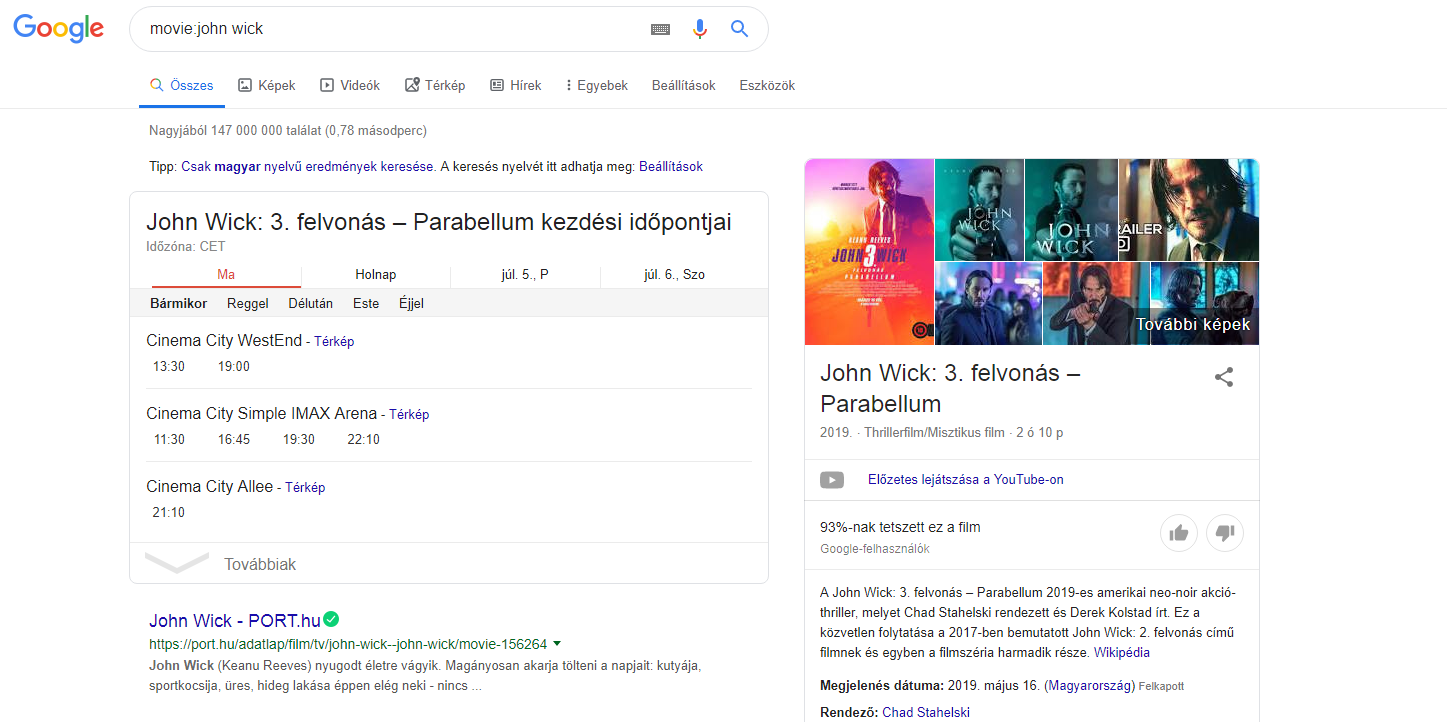Open the Videók tab

click(x=350, y=86)
